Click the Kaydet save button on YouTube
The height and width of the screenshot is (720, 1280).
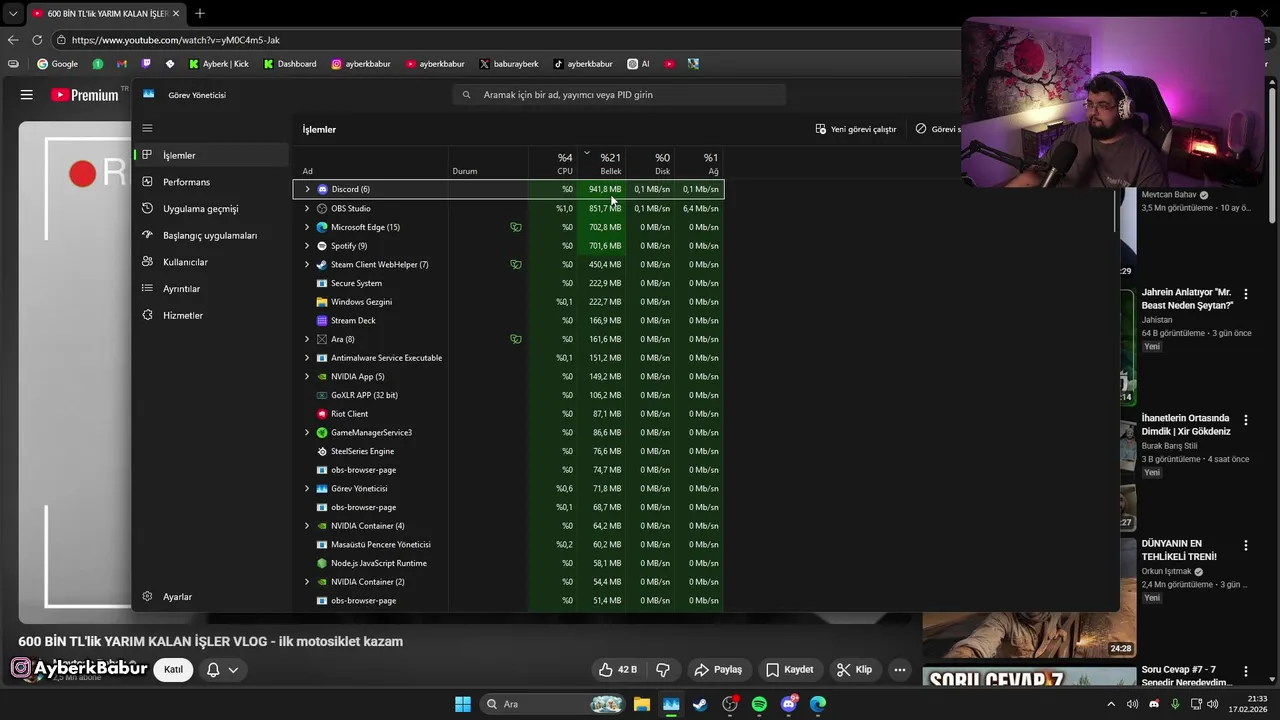(x=790, y=670)
